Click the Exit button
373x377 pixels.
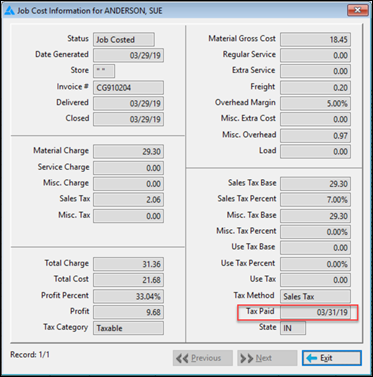click(x=332, y=358)
